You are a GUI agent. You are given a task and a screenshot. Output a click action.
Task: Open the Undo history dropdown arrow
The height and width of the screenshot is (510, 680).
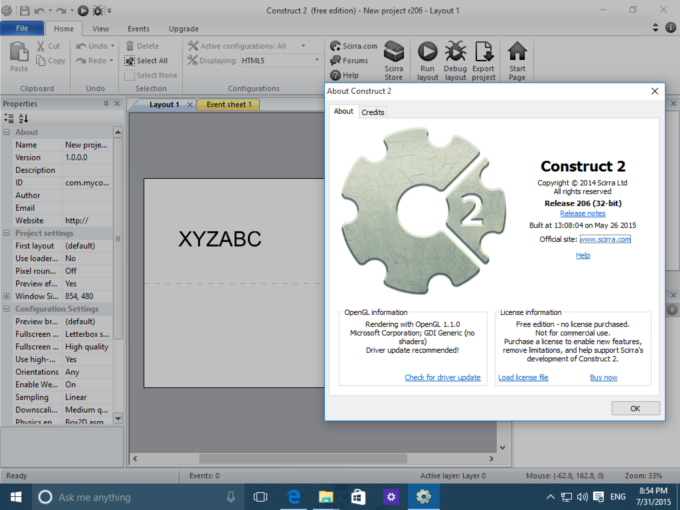coord(112,46)
